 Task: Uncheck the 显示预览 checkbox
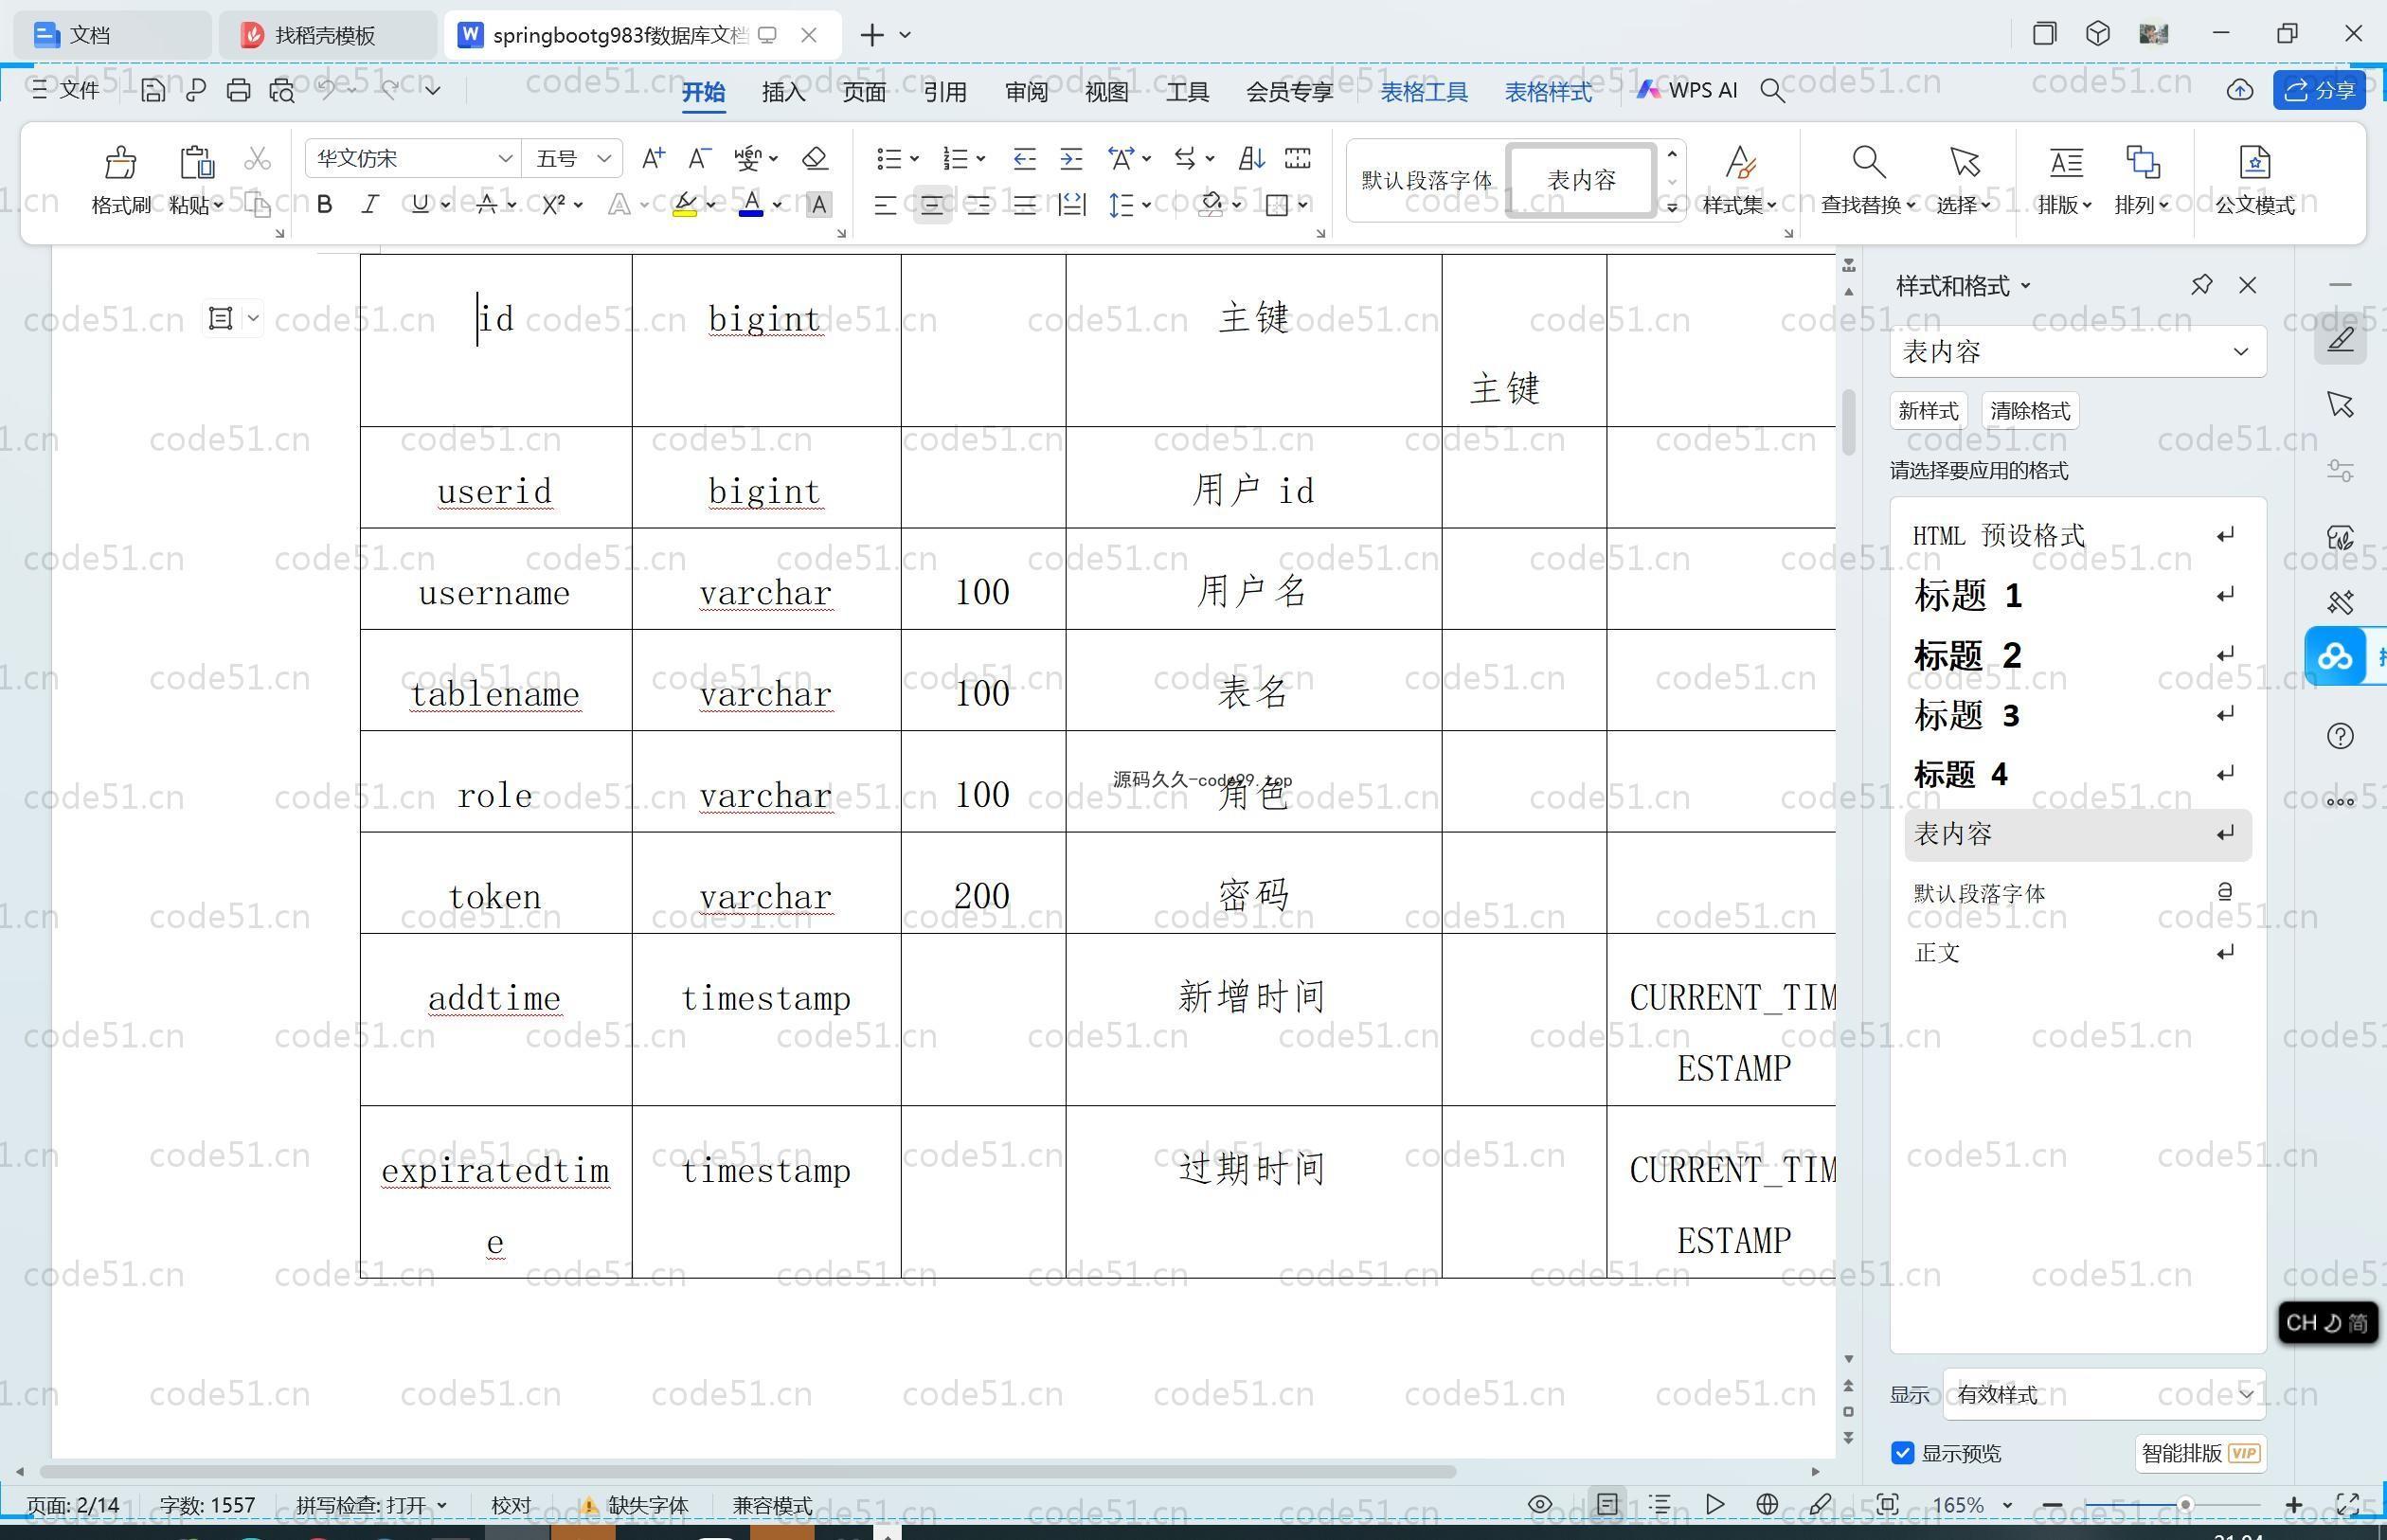click(1902, 1453)
